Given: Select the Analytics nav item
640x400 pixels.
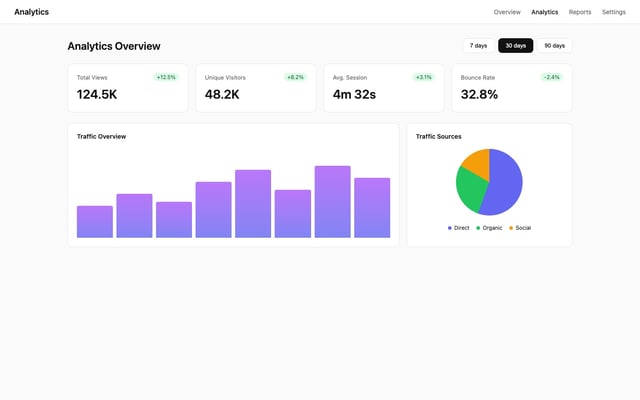Looking at the screenshot, I should point(544,12).
